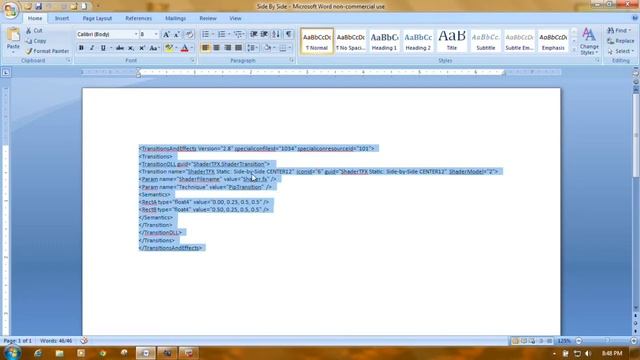Open the Office Button menu

11,10
